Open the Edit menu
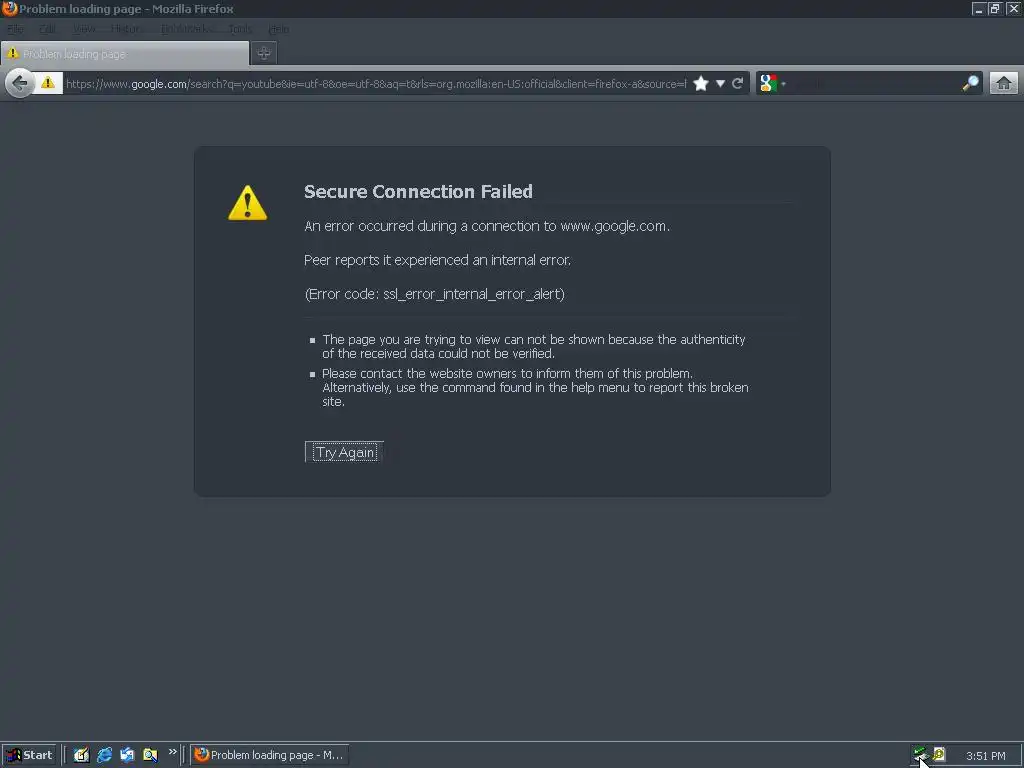Screen dimensions: 1024x768 click(x=47, y=29)
